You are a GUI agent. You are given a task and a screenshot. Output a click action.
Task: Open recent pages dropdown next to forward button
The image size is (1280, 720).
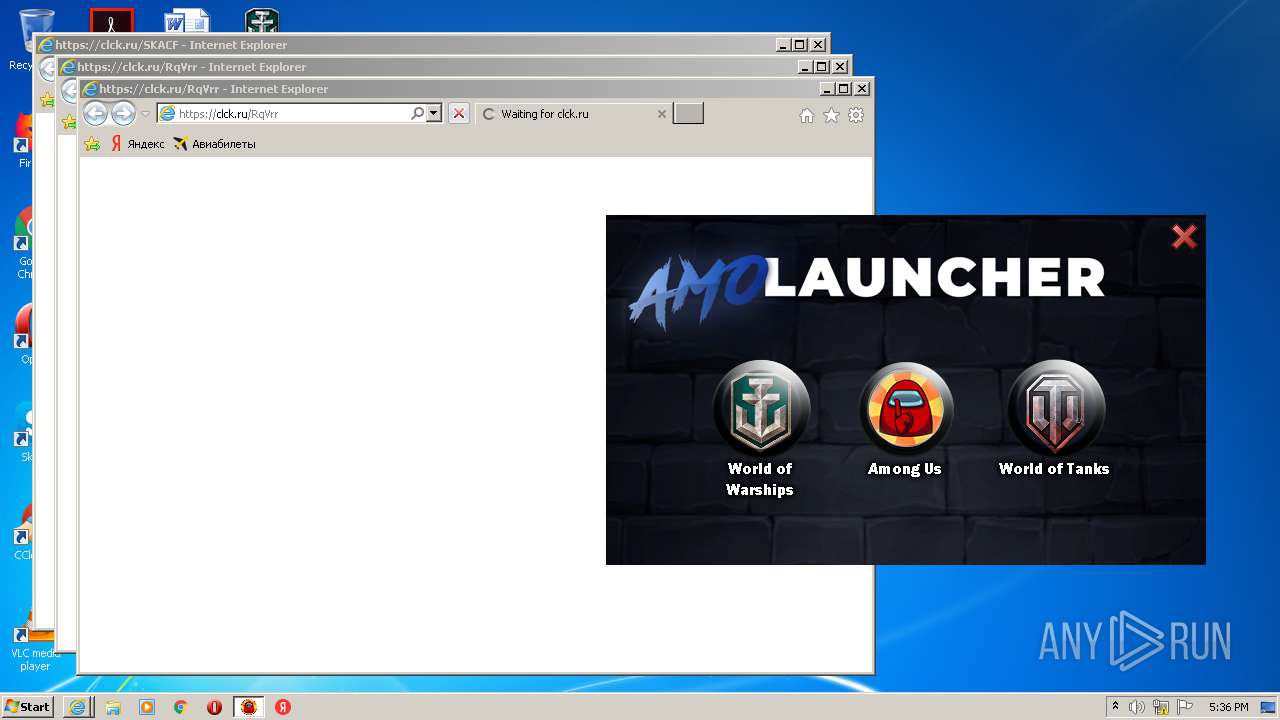145,114
